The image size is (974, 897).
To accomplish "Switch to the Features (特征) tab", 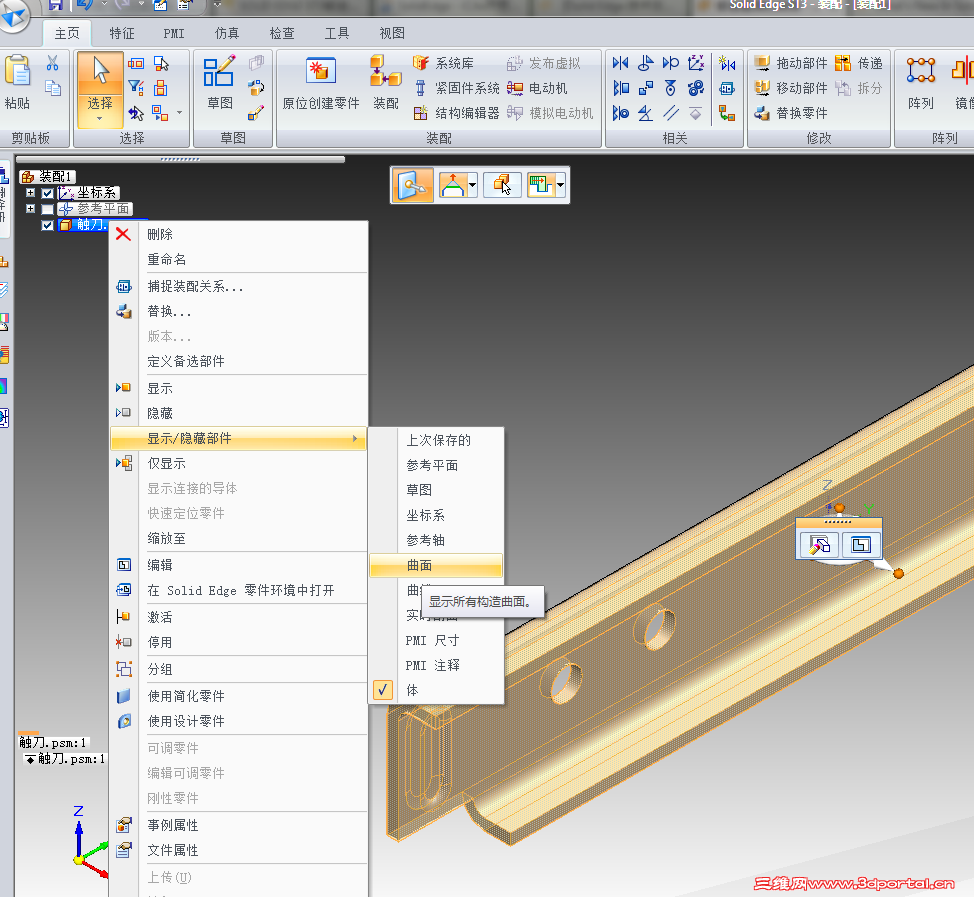I will click(122, 34).
